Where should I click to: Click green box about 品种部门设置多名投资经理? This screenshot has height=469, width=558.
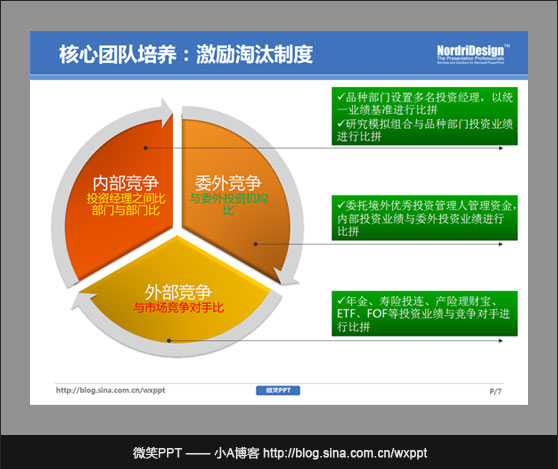click(425, 116)
